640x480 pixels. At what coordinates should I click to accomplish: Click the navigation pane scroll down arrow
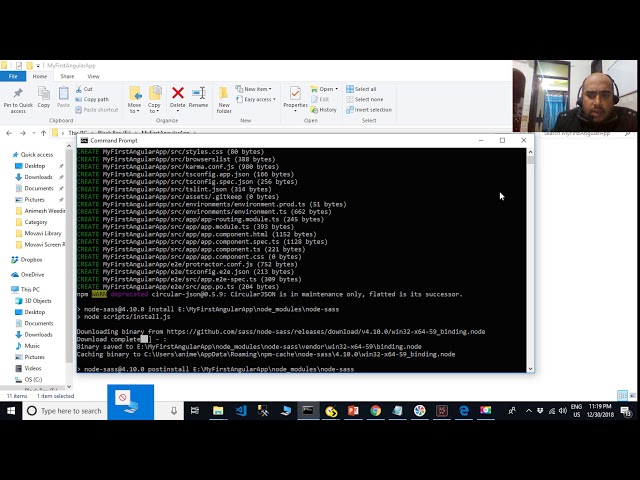pos(69,386)
